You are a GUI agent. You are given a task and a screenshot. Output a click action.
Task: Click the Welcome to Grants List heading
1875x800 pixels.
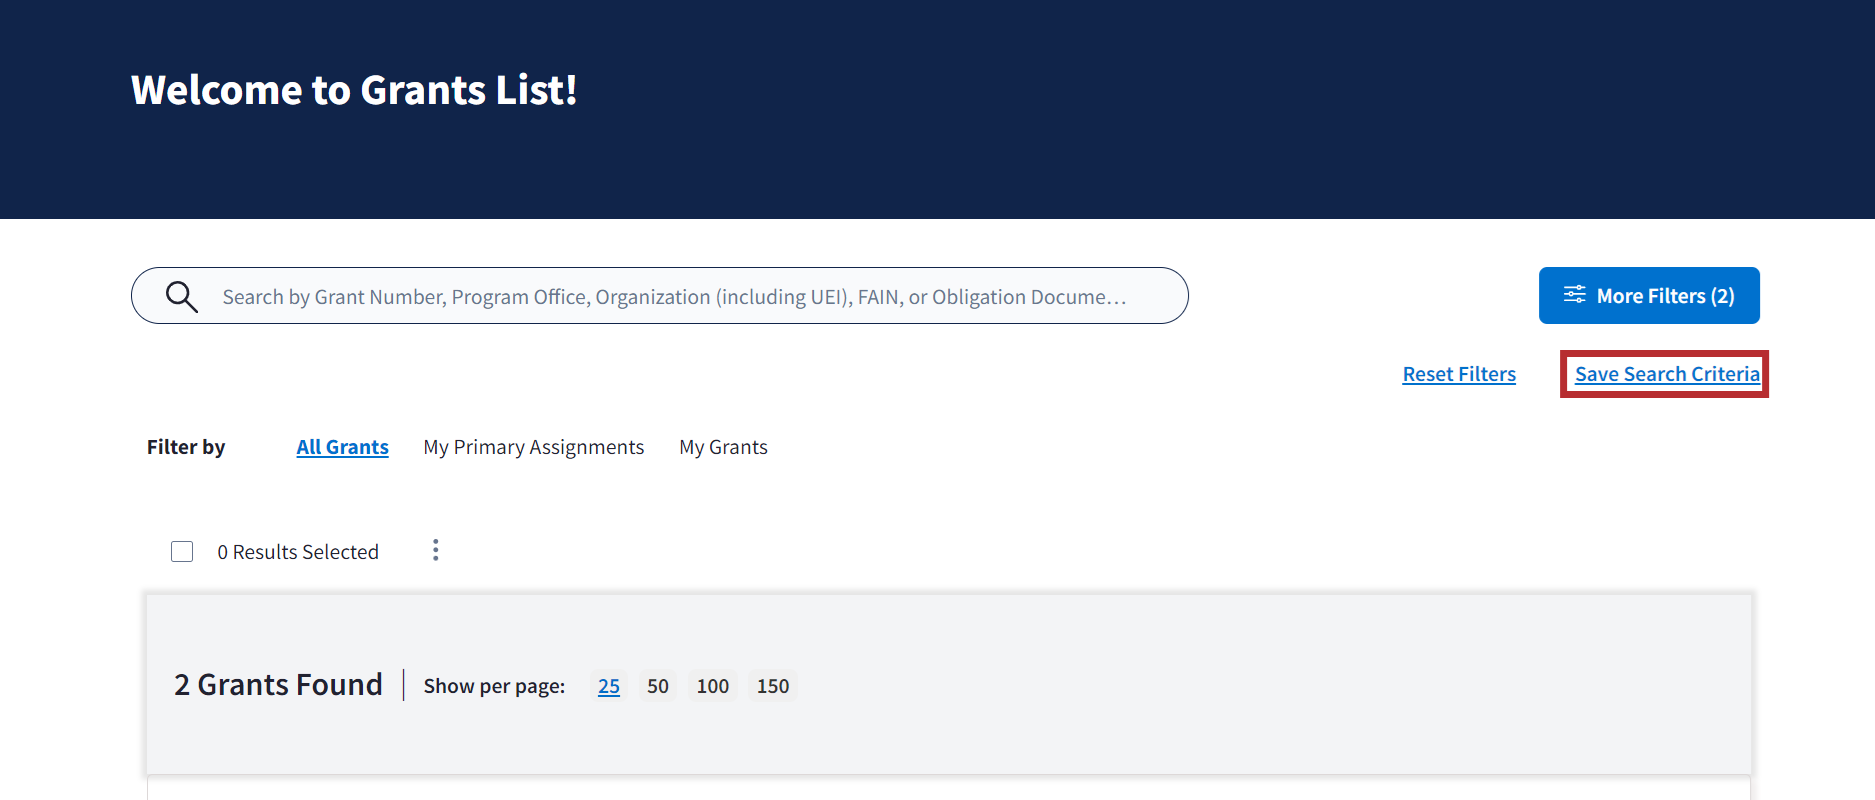click(x=354, y=90)
